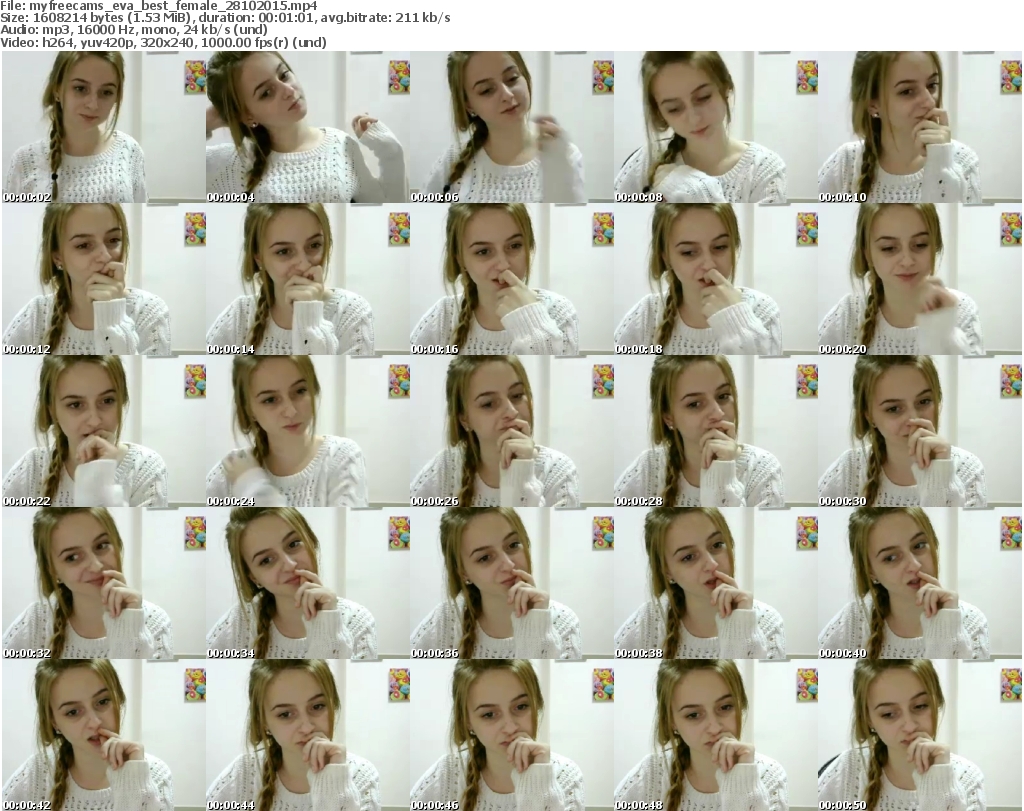Select the frame marked 00:00:20
Screen dimensions: 1024x811
click(x=920, y=279)
